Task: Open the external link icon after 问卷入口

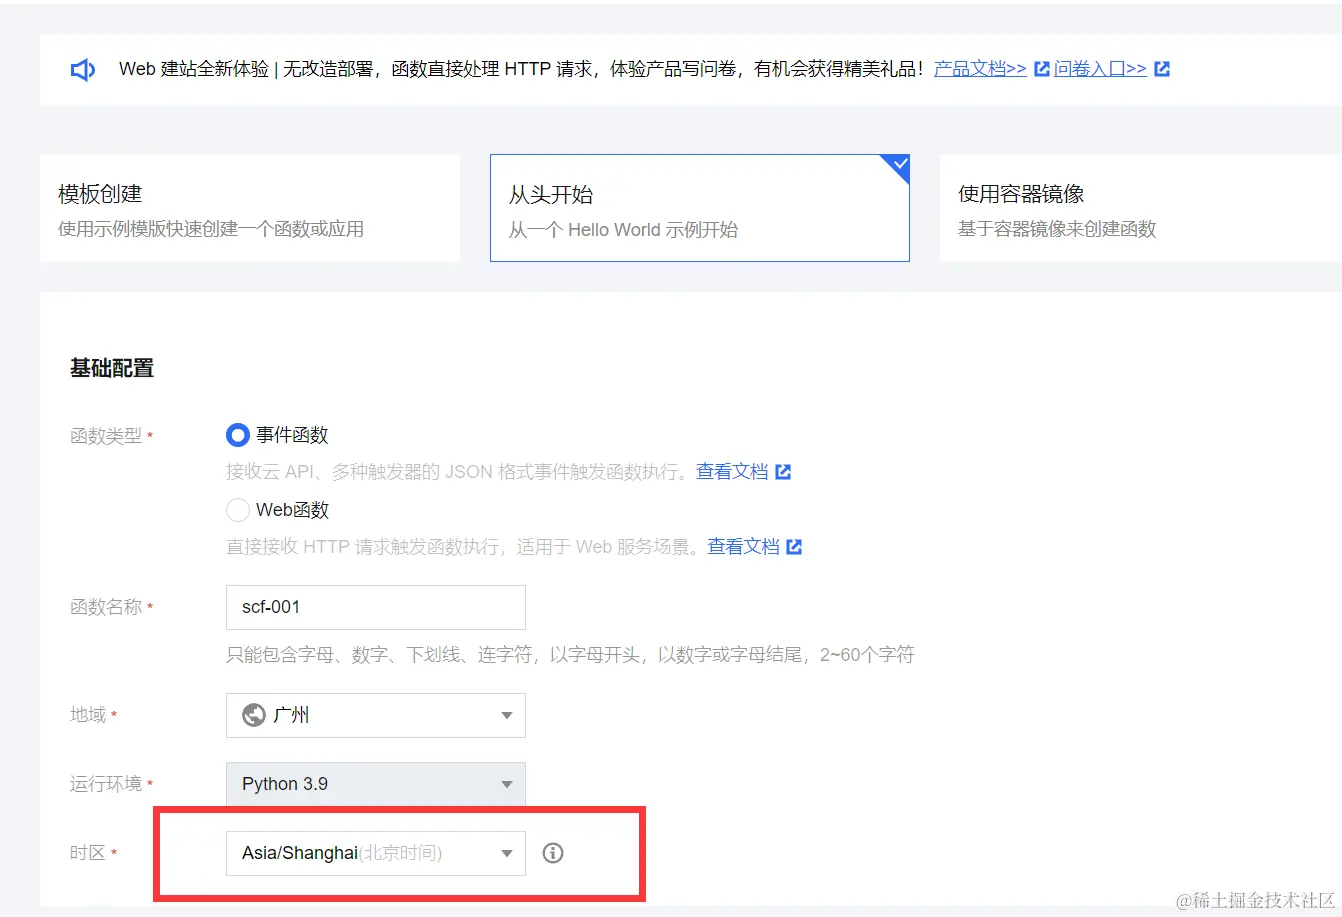Action: click(1161, 68)
